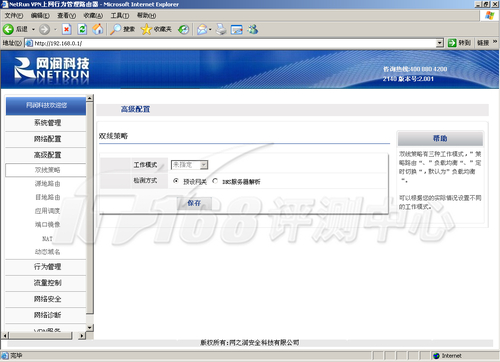The height and width of the screenshot is (362, 500).
Task: Print page with printer icon
Action: (x=221, y=29)
